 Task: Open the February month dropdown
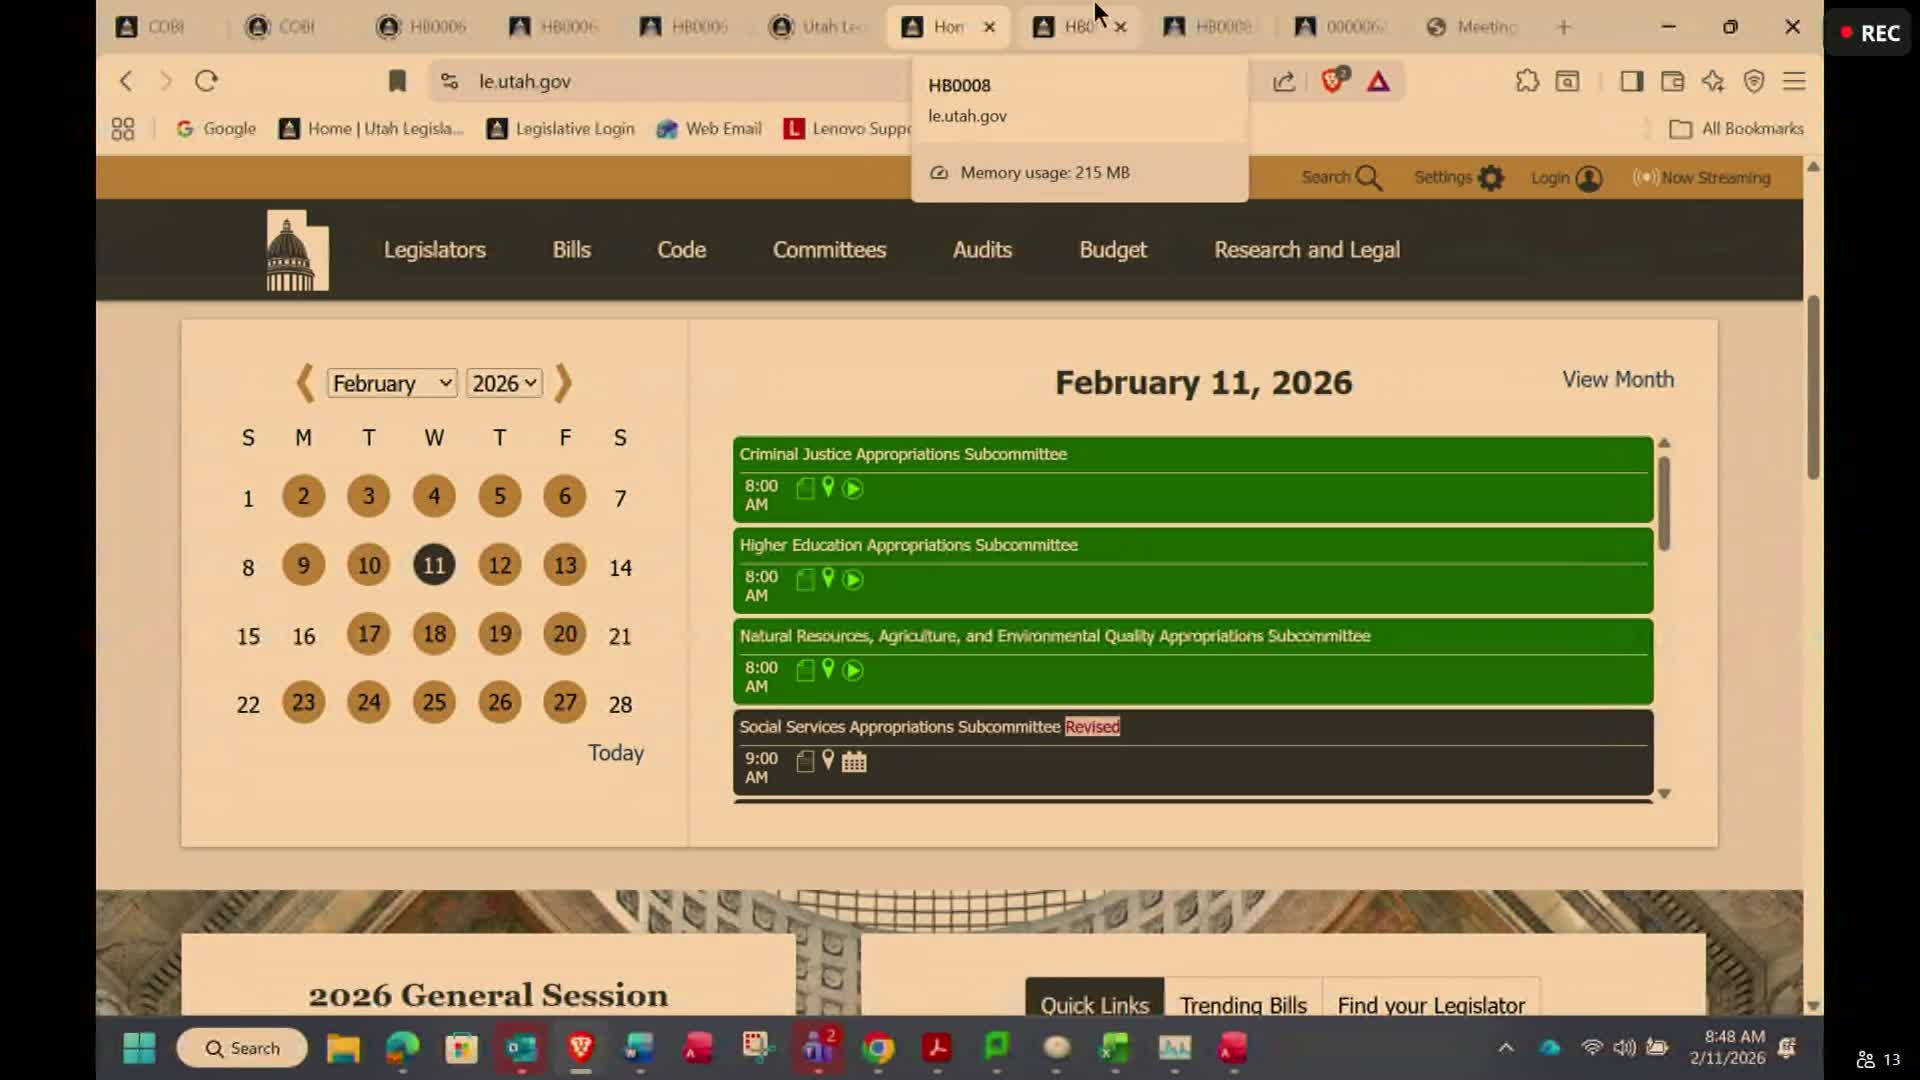click(391, 383)
